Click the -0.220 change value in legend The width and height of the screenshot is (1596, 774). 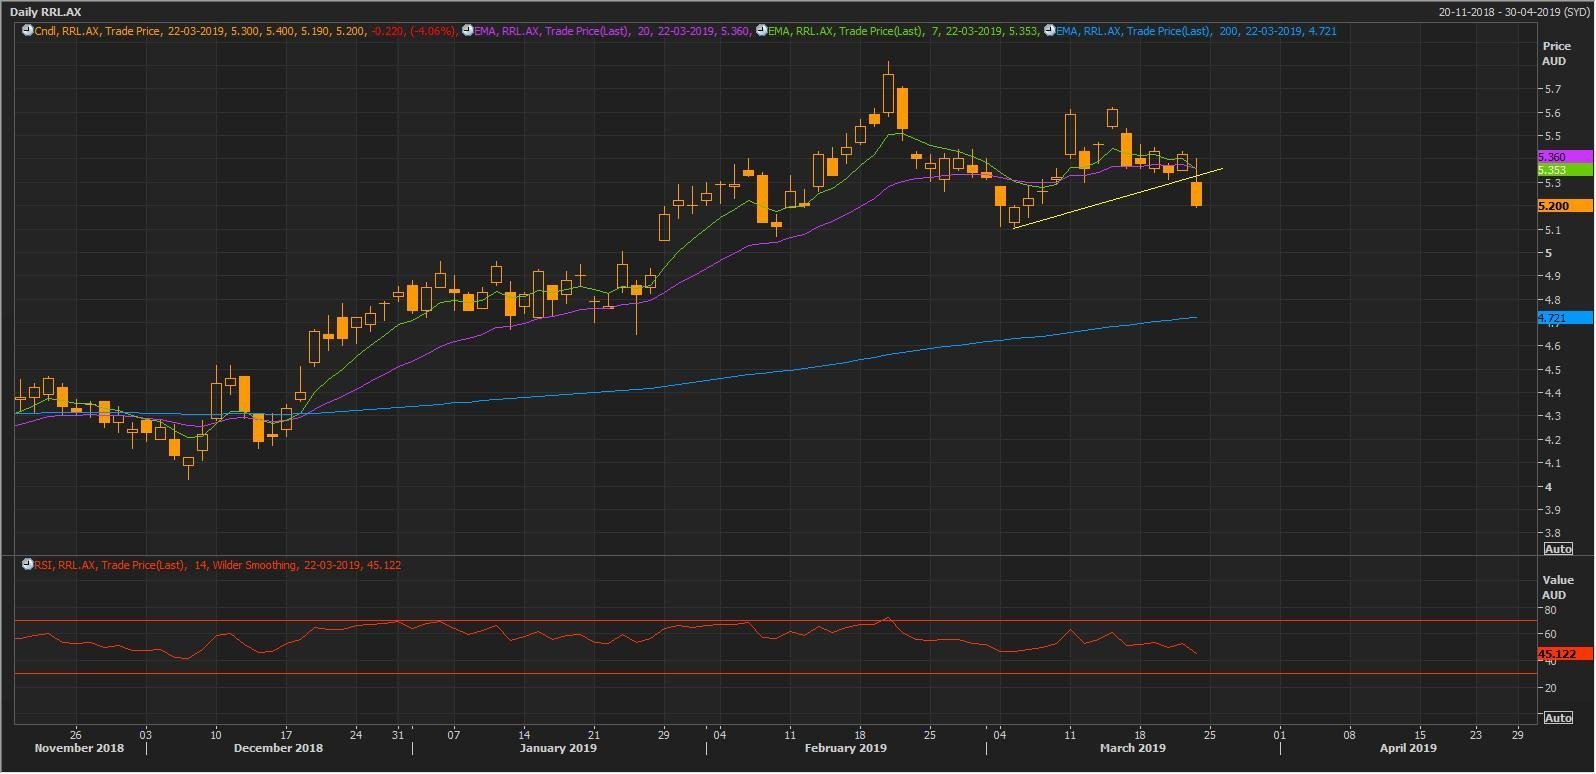click(387, 31)
